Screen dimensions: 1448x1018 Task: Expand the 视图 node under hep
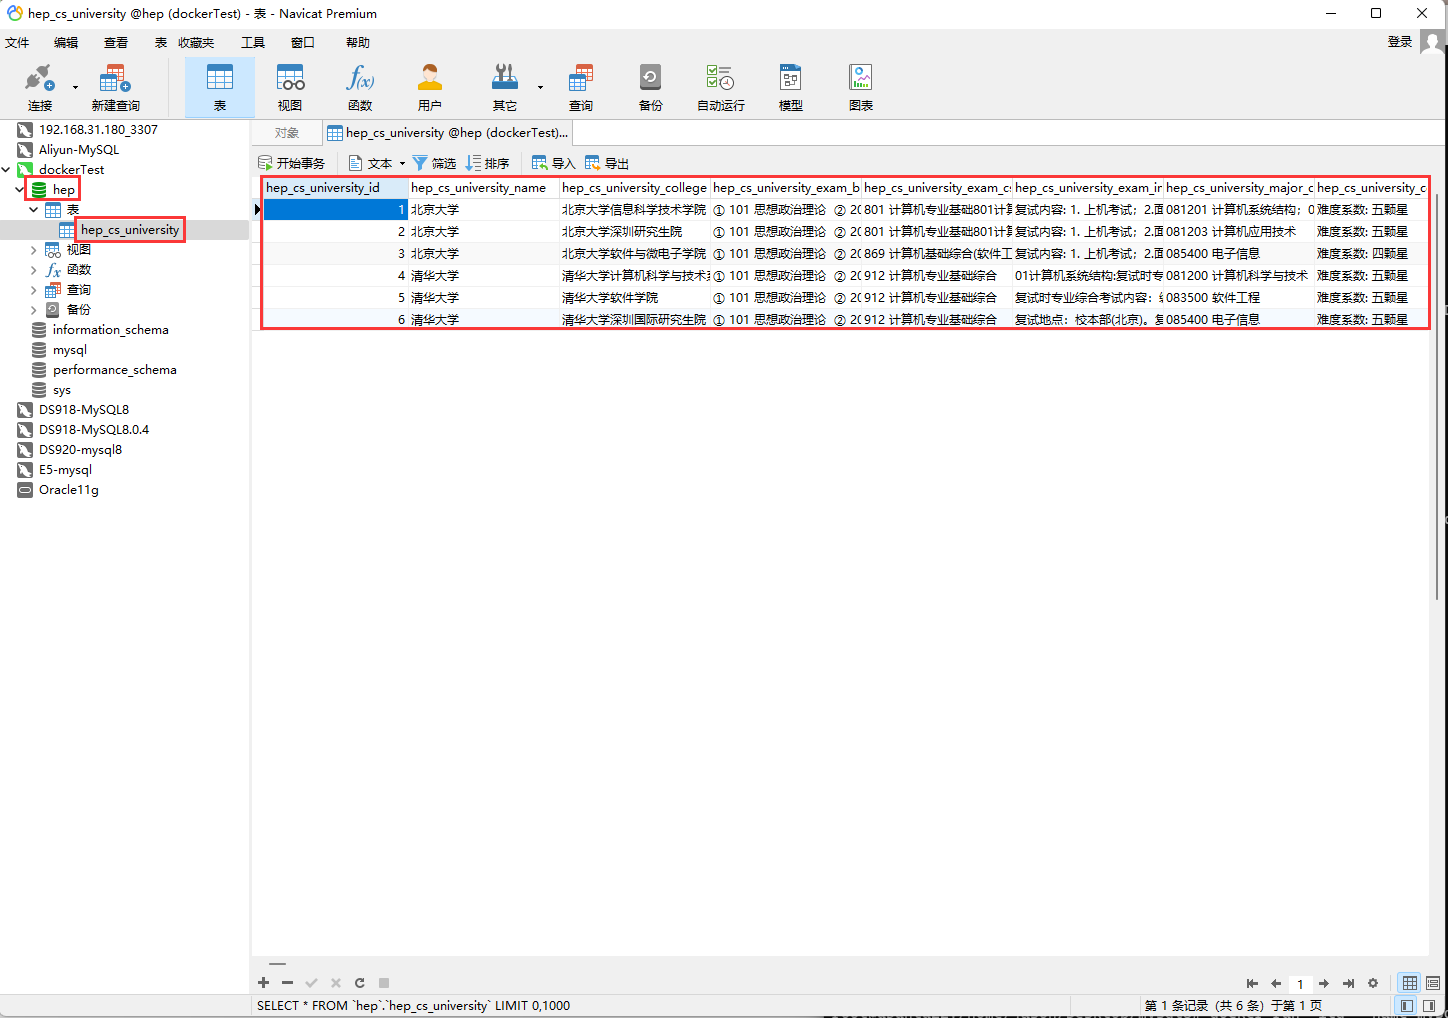click(x=34, y=250)
